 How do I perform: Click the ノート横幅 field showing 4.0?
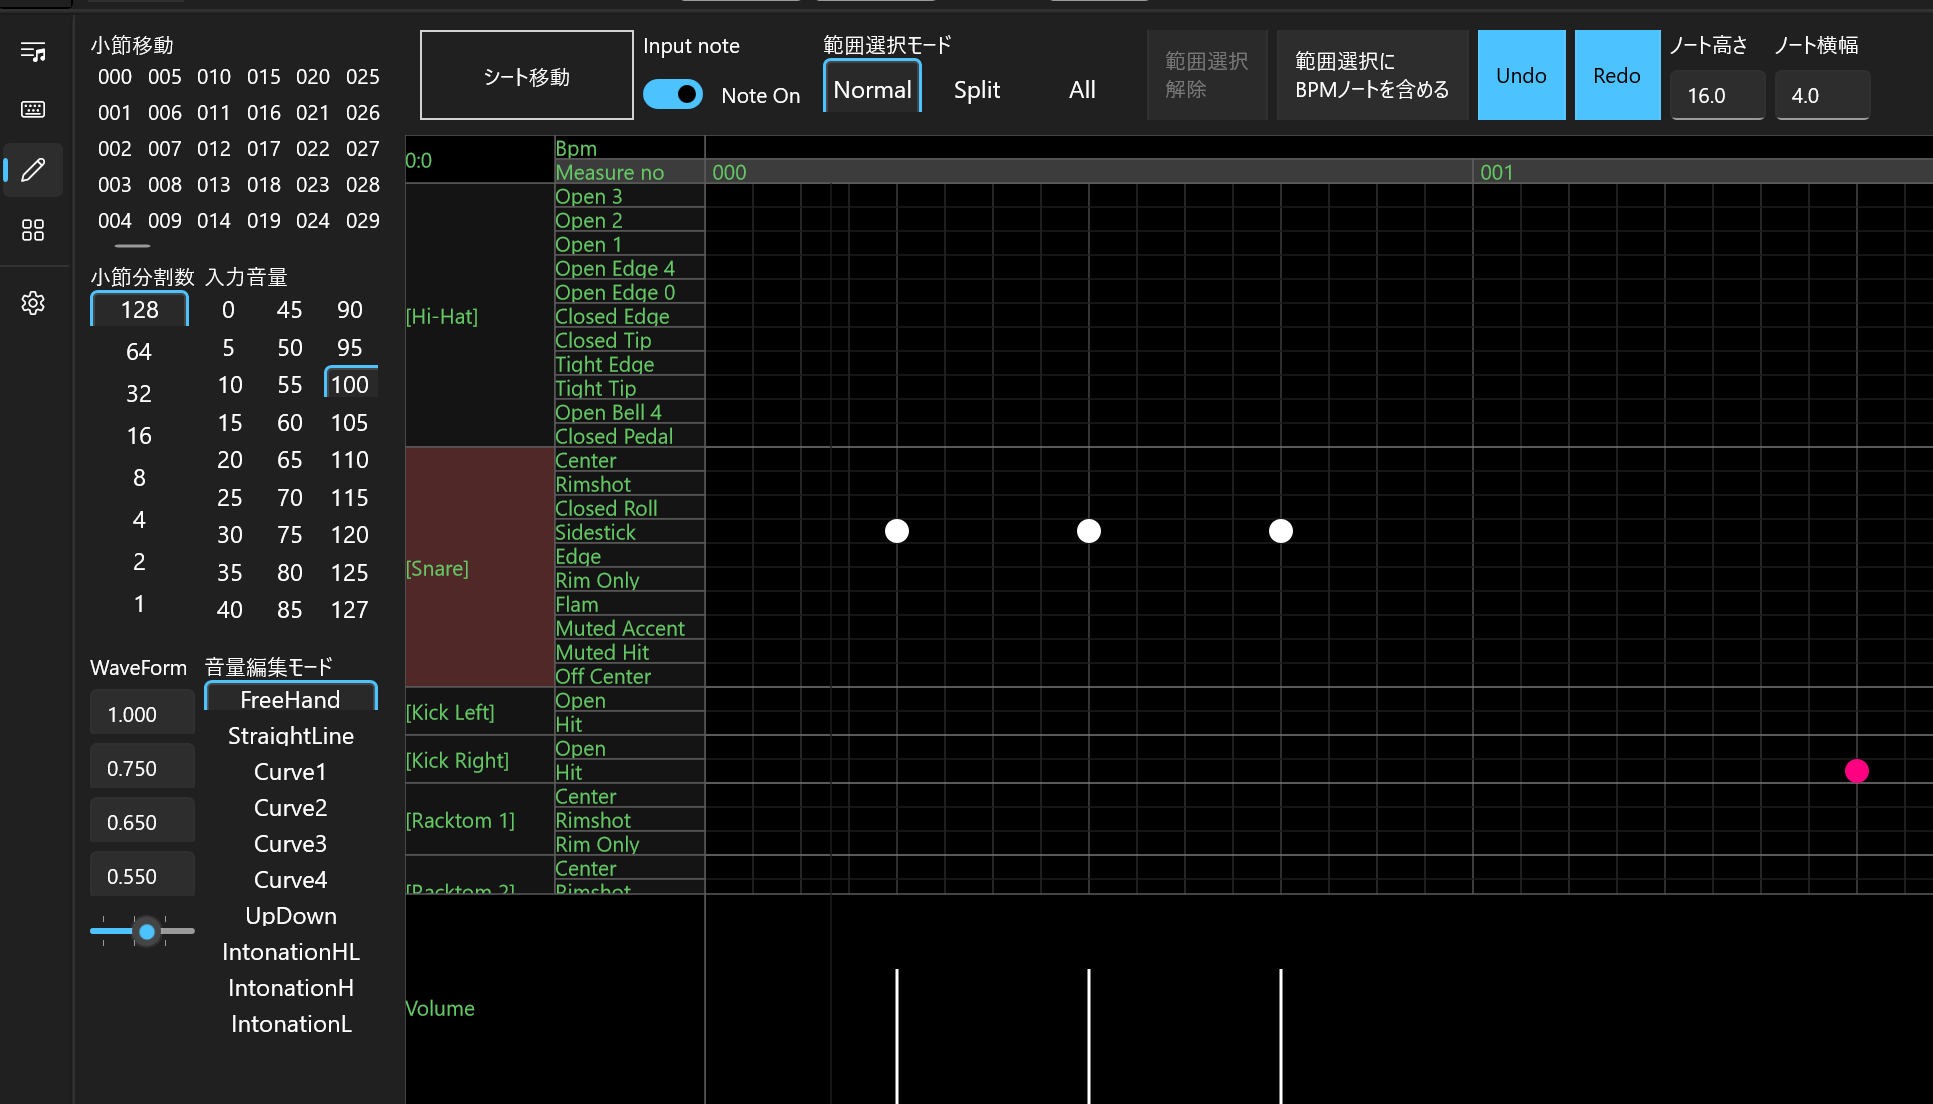point(1822,96)
